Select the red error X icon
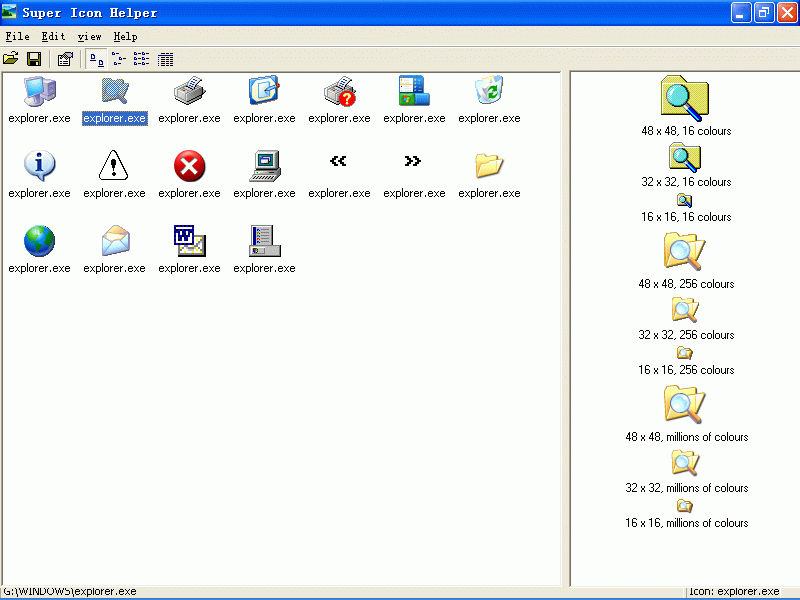Screen dimensions: 800x600 (x=189, y=166)
